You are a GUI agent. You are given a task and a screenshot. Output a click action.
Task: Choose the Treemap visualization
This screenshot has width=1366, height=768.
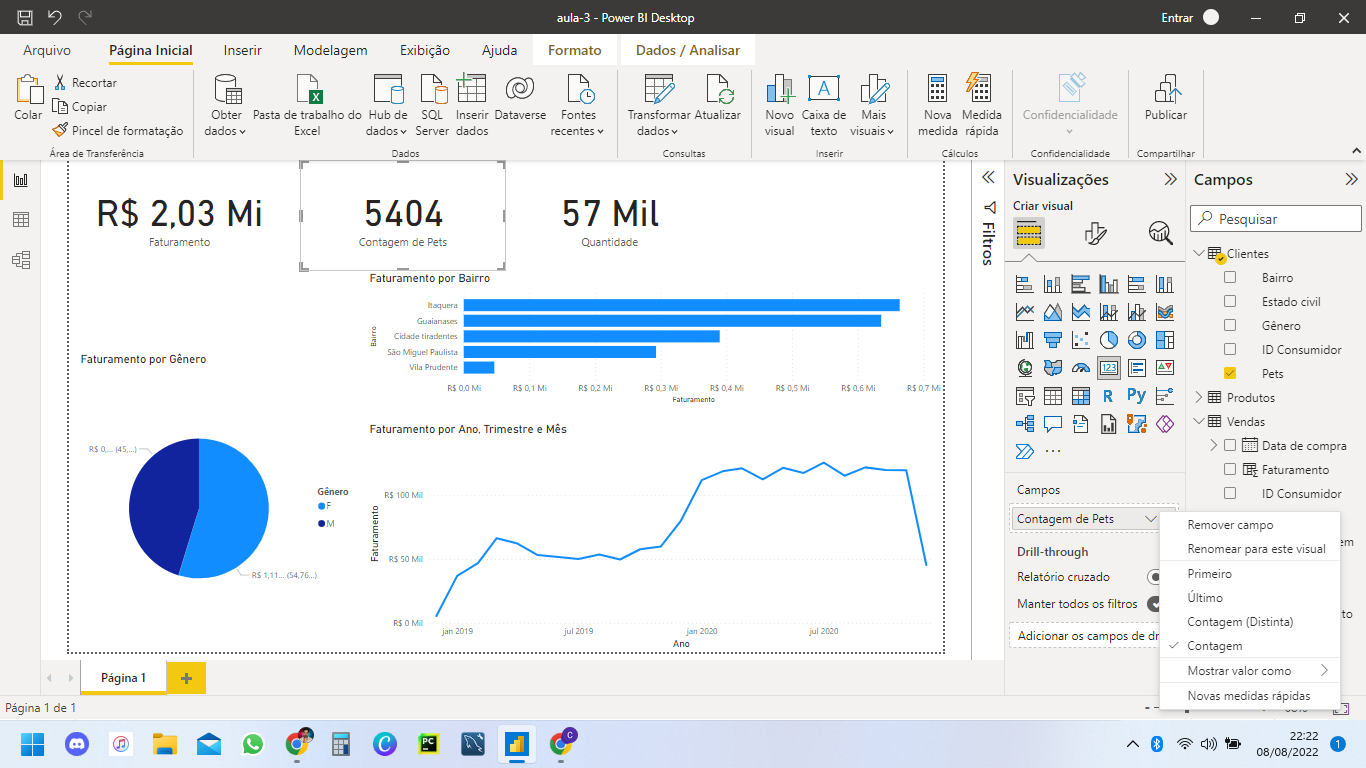pos(1164,340)
